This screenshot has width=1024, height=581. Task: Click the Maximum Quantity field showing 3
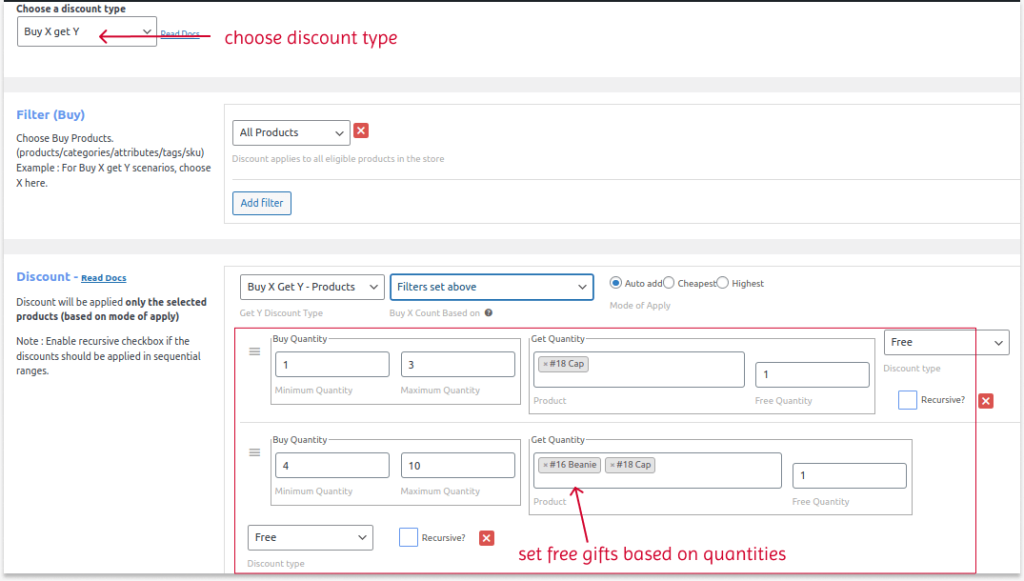point(457,364)
